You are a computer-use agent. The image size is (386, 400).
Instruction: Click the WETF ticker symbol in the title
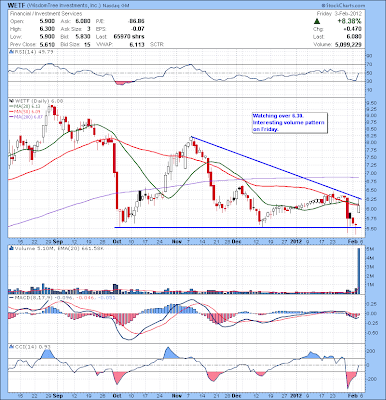15,6
